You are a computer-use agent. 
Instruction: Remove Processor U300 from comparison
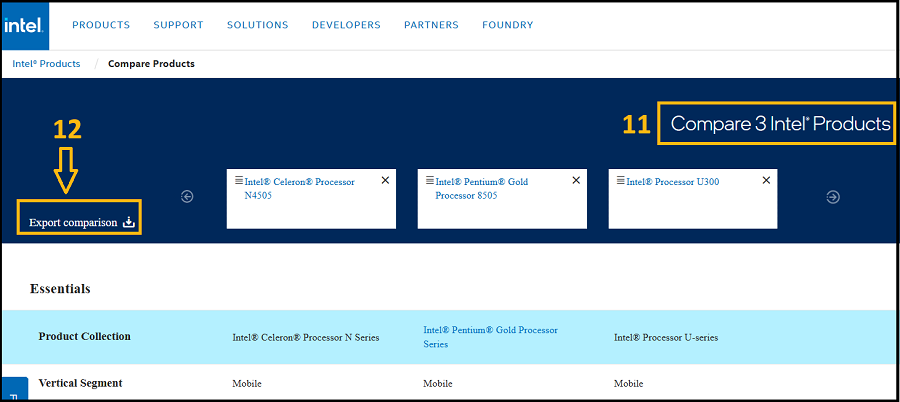766,180
